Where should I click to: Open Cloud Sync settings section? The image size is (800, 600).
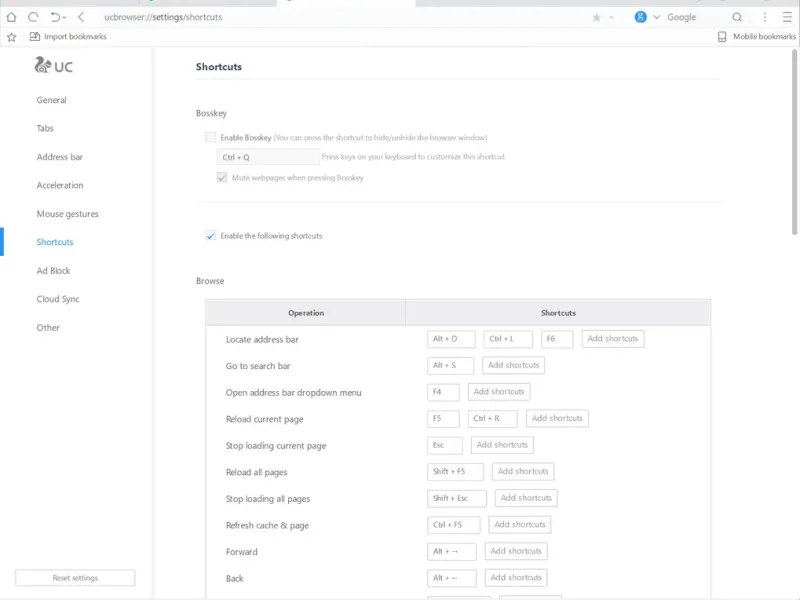(x=58, y=299)
